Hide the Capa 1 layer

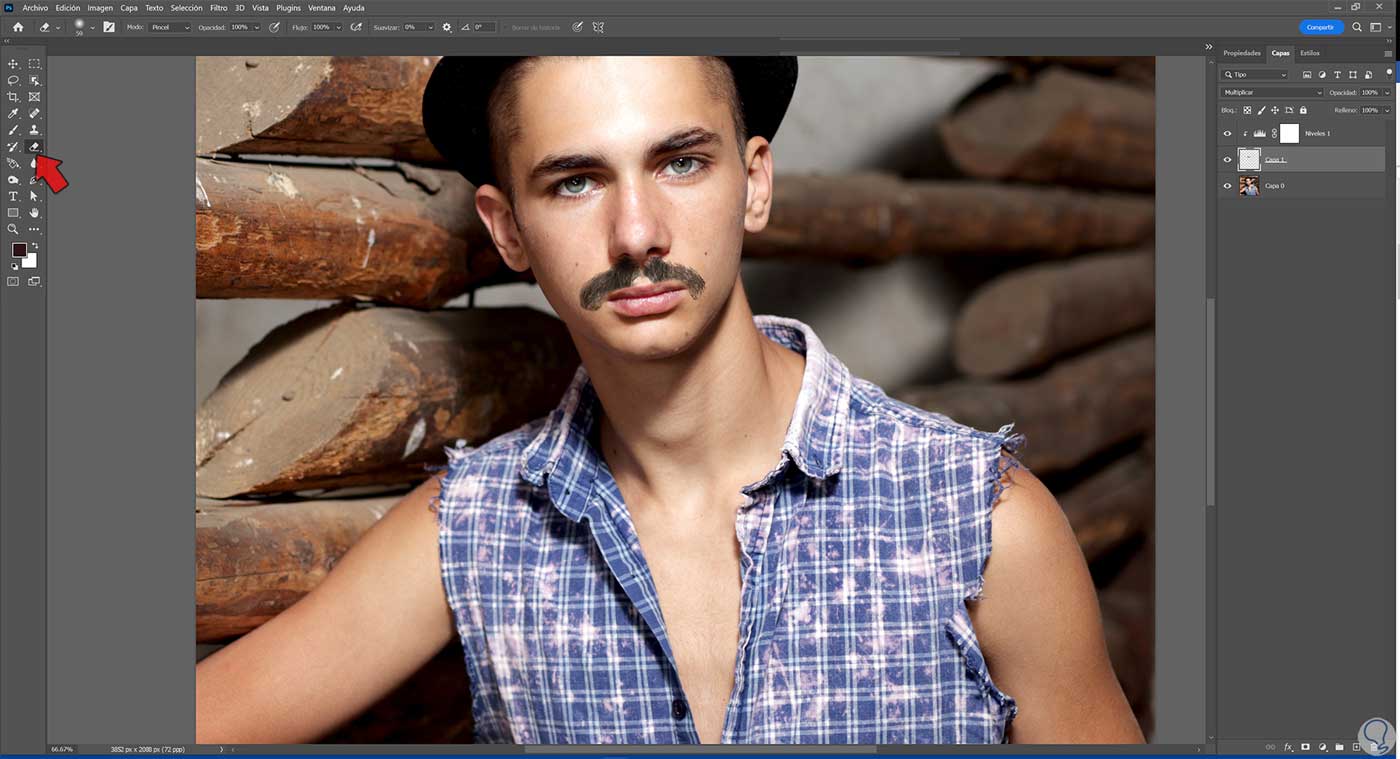click(x=1227, y=159)
